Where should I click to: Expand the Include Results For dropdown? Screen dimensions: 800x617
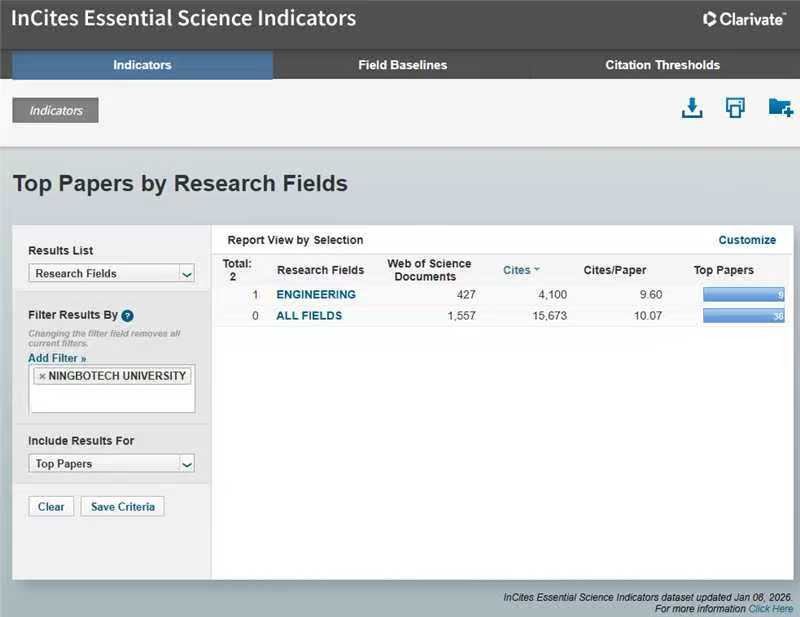112,464
